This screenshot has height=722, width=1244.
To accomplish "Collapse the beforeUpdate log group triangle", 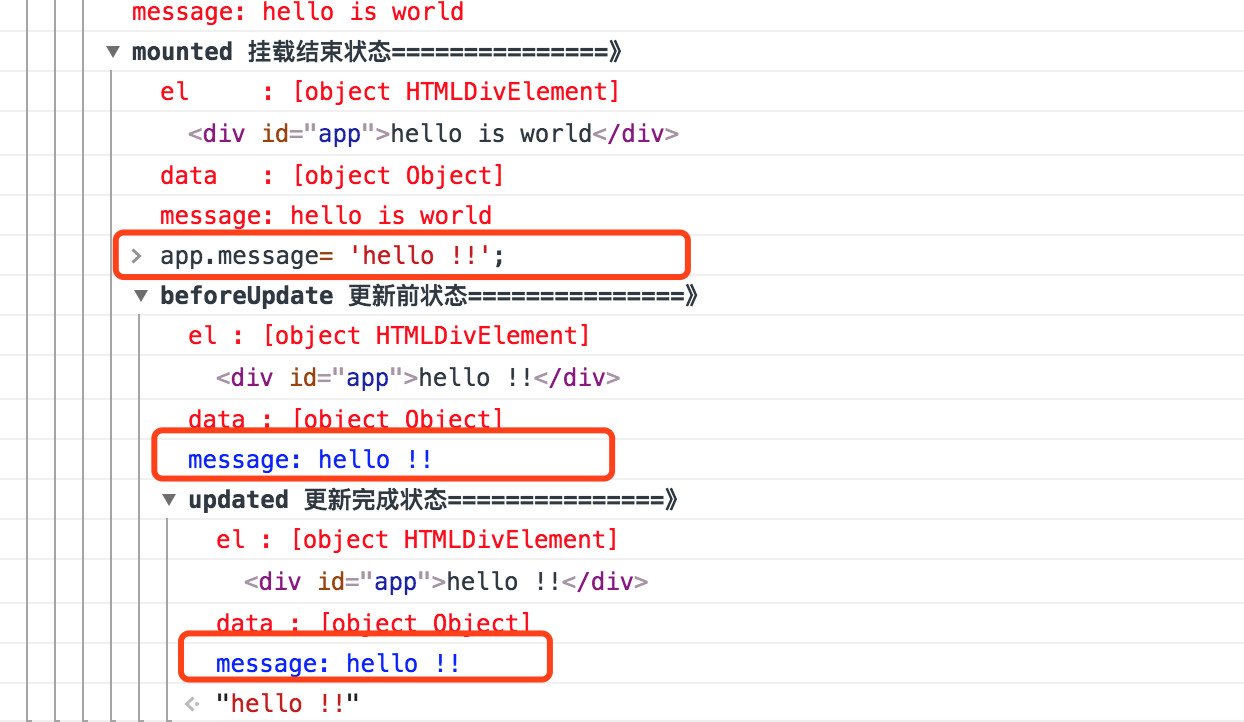I will (x=141, y=296).
